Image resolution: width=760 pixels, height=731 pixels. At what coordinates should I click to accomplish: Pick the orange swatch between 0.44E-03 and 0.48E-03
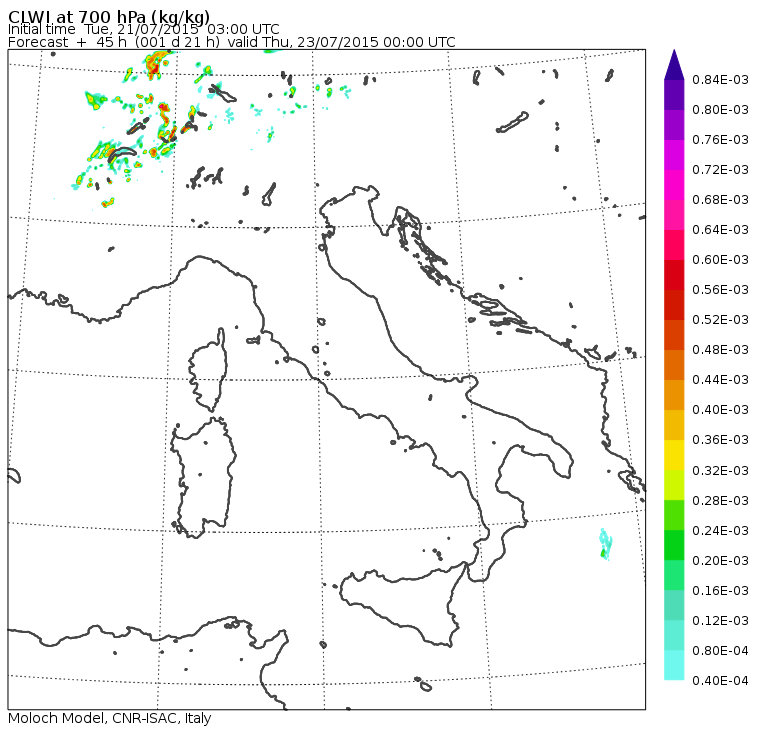coord(674,365)
